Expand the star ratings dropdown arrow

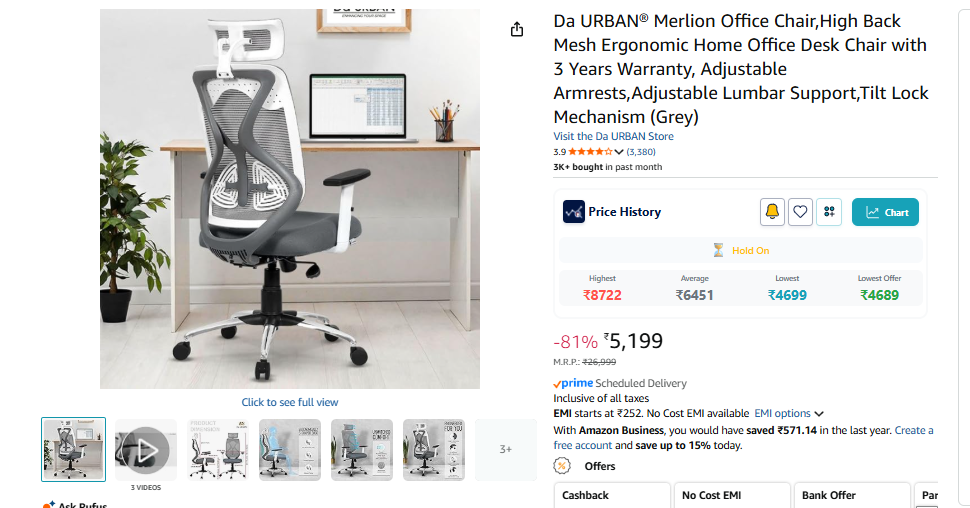pyautogui.click(x=619, y=152)
